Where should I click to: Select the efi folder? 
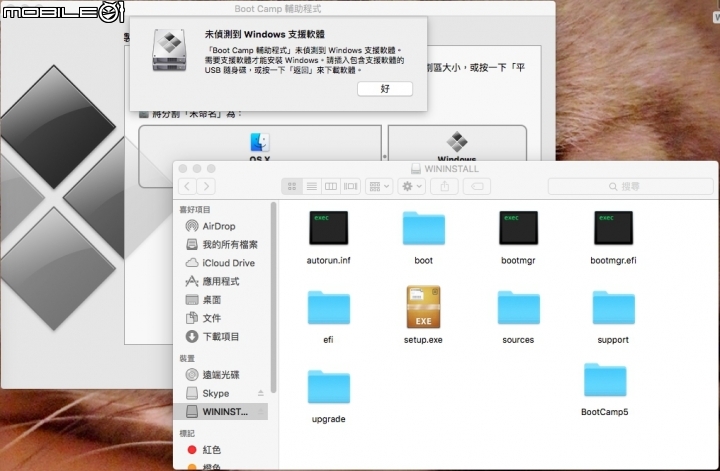pos(328,307)
